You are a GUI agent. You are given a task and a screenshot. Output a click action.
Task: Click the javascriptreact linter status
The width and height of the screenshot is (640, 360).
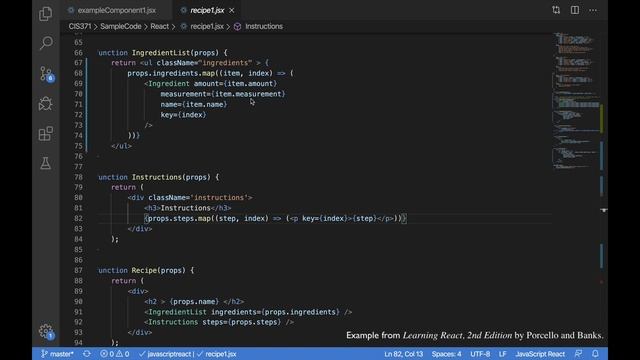pos(165,354)
